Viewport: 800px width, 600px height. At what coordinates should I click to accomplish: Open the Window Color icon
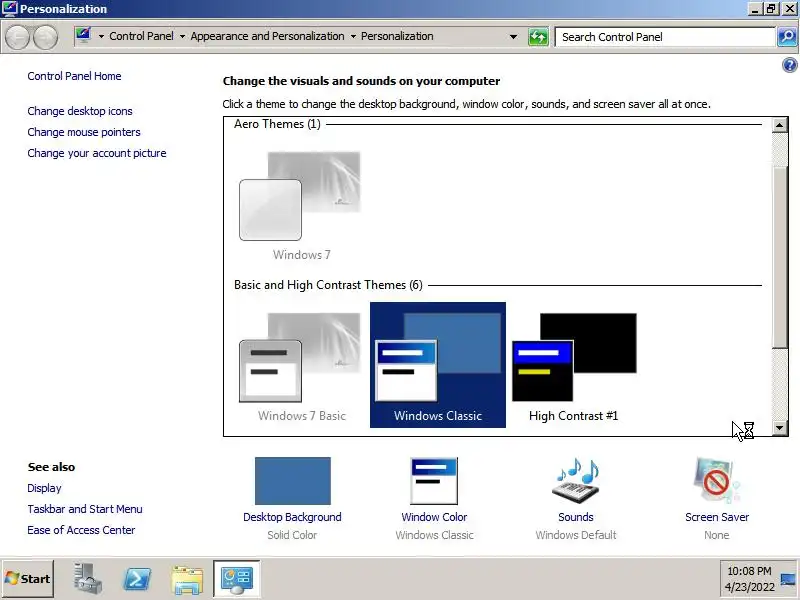click(x=434, y=481)
